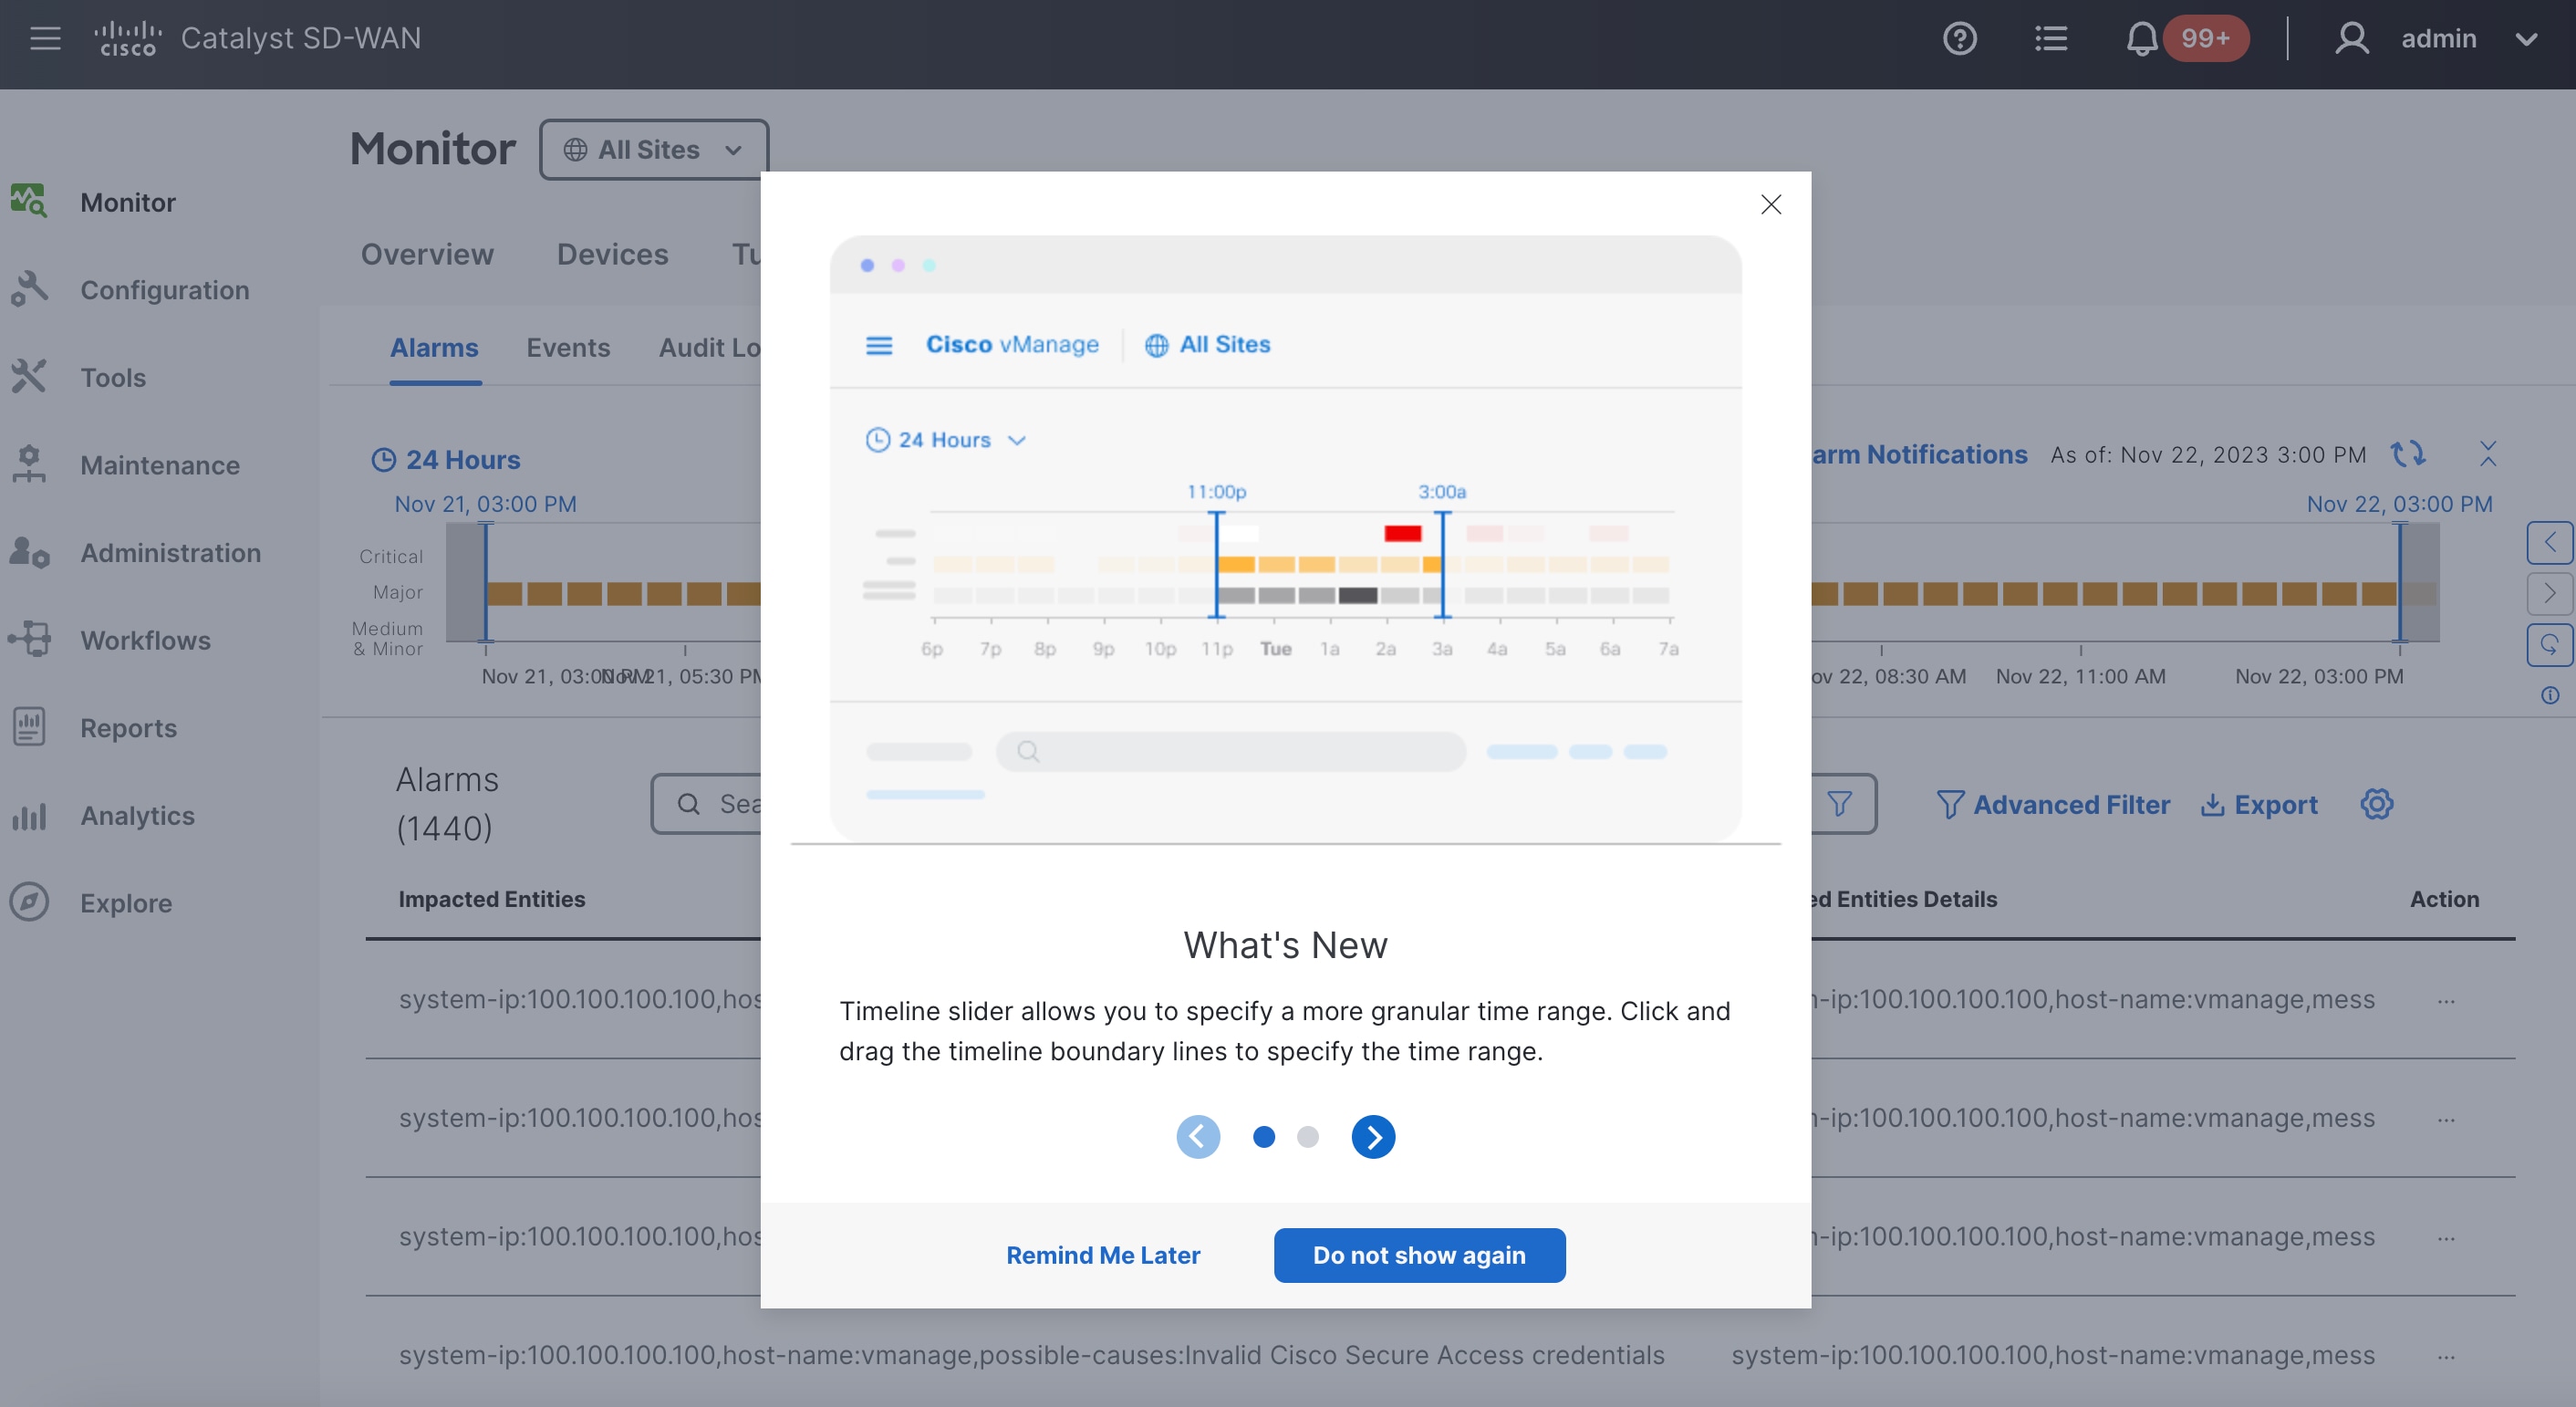The image size is (2576, 1407).
Task: Select the Events sub-tab
Action: pos(568,348)
